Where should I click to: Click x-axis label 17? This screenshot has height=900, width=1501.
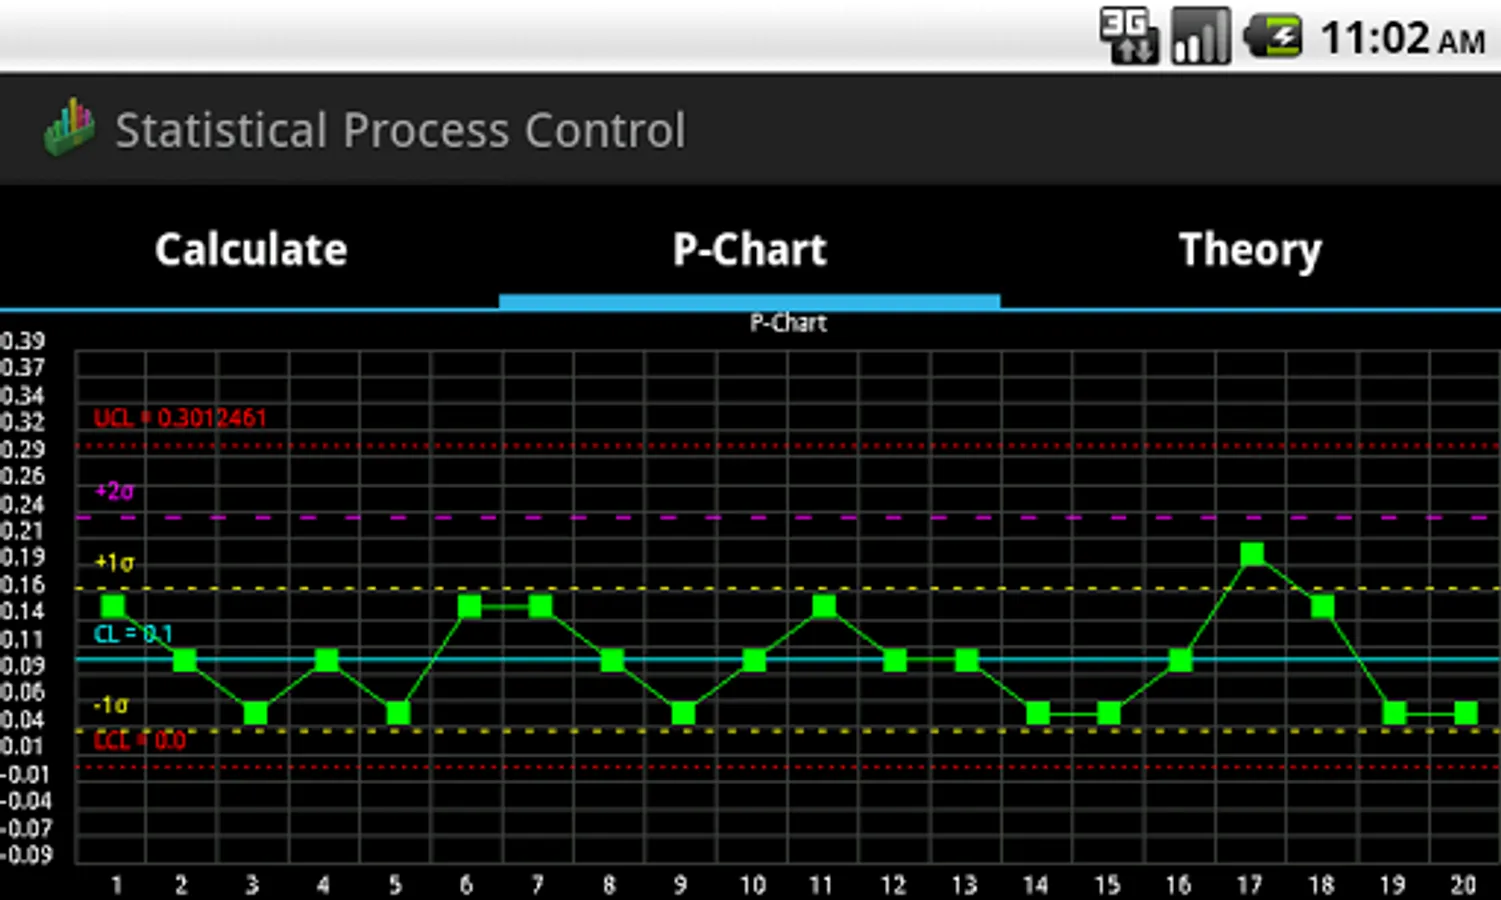(x=1250, y=885)
